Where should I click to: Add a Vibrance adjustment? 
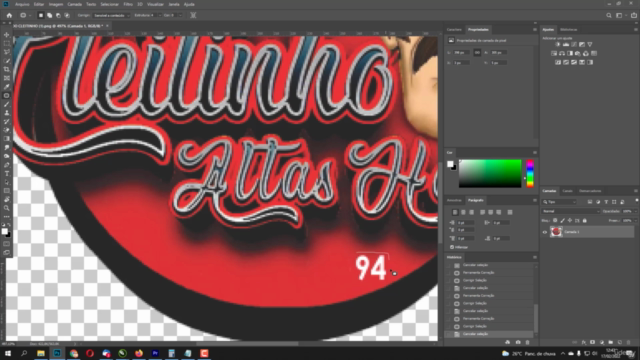pos(590,44)
